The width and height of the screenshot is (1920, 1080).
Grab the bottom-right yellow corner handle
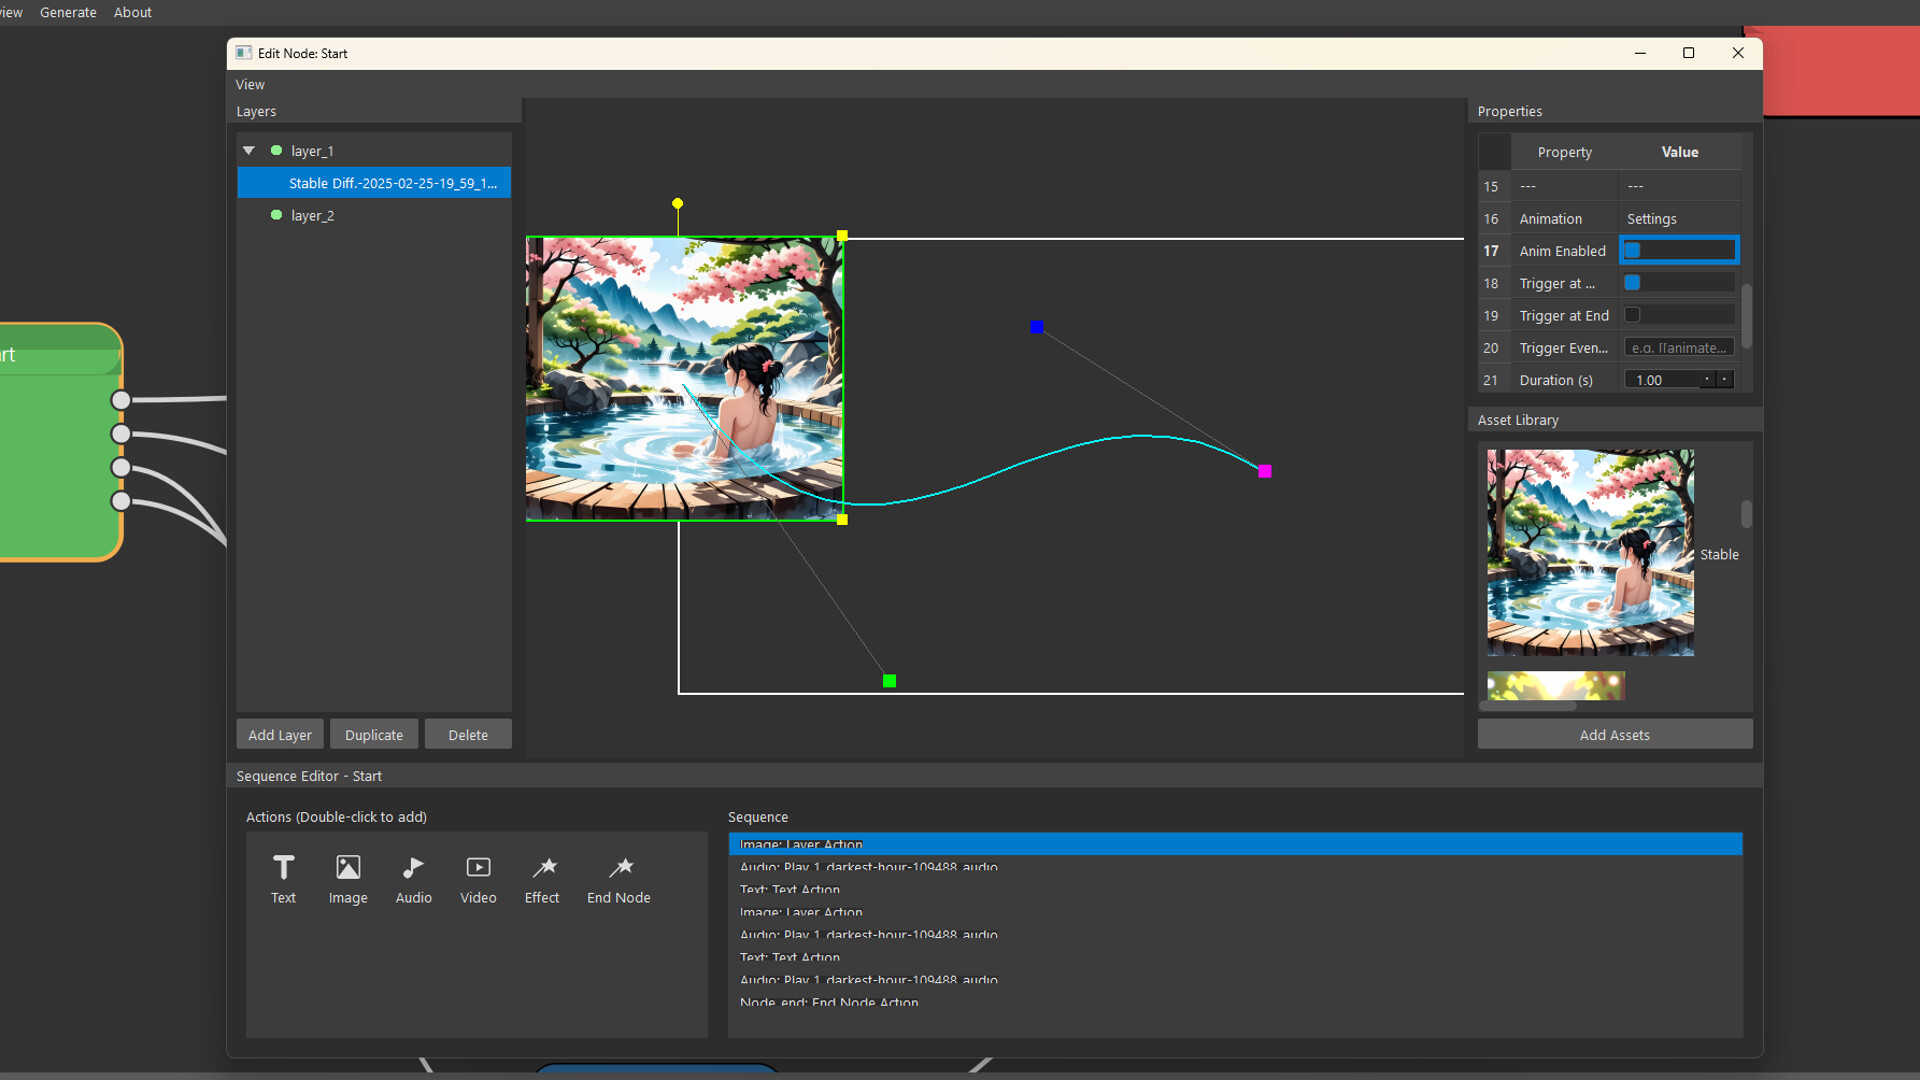pos(842,519)
